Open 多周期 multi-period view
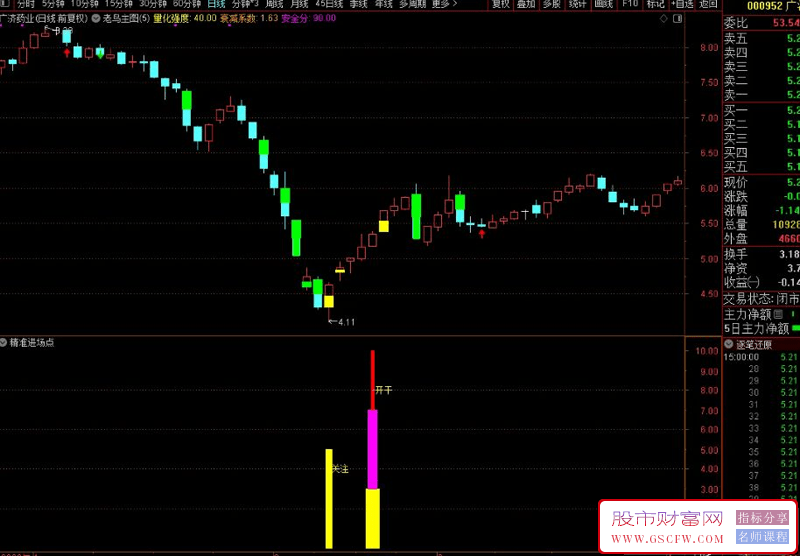The height and width of the screenshot is (556, 800). 412,4
